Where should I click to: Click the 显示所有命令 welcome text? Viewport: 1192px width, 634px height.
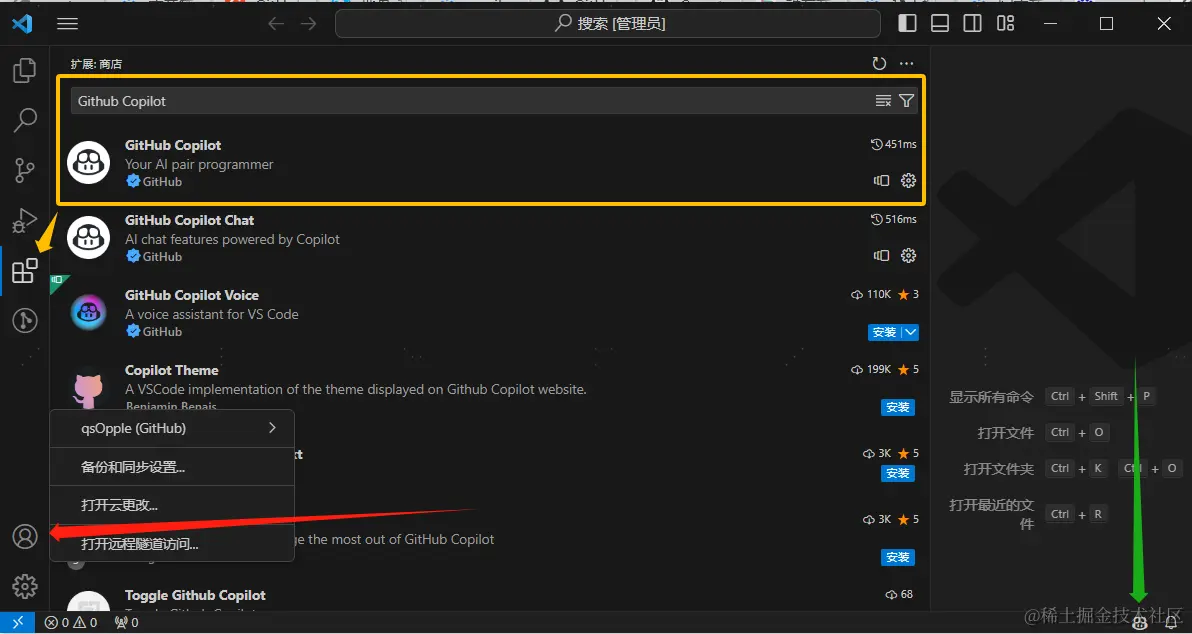tap(991, 397)
